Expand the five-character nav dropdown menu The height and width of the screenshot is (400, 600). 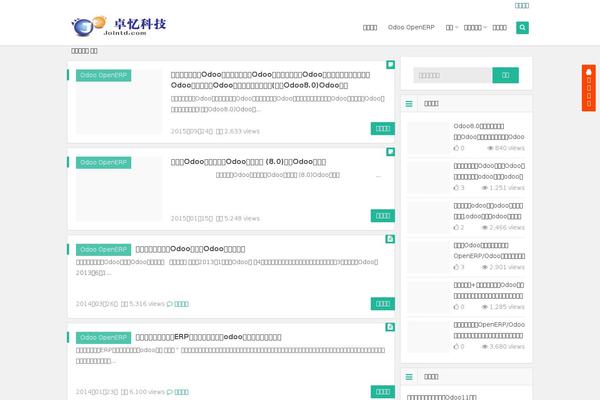pyautogui.click(x=475, y=28)
